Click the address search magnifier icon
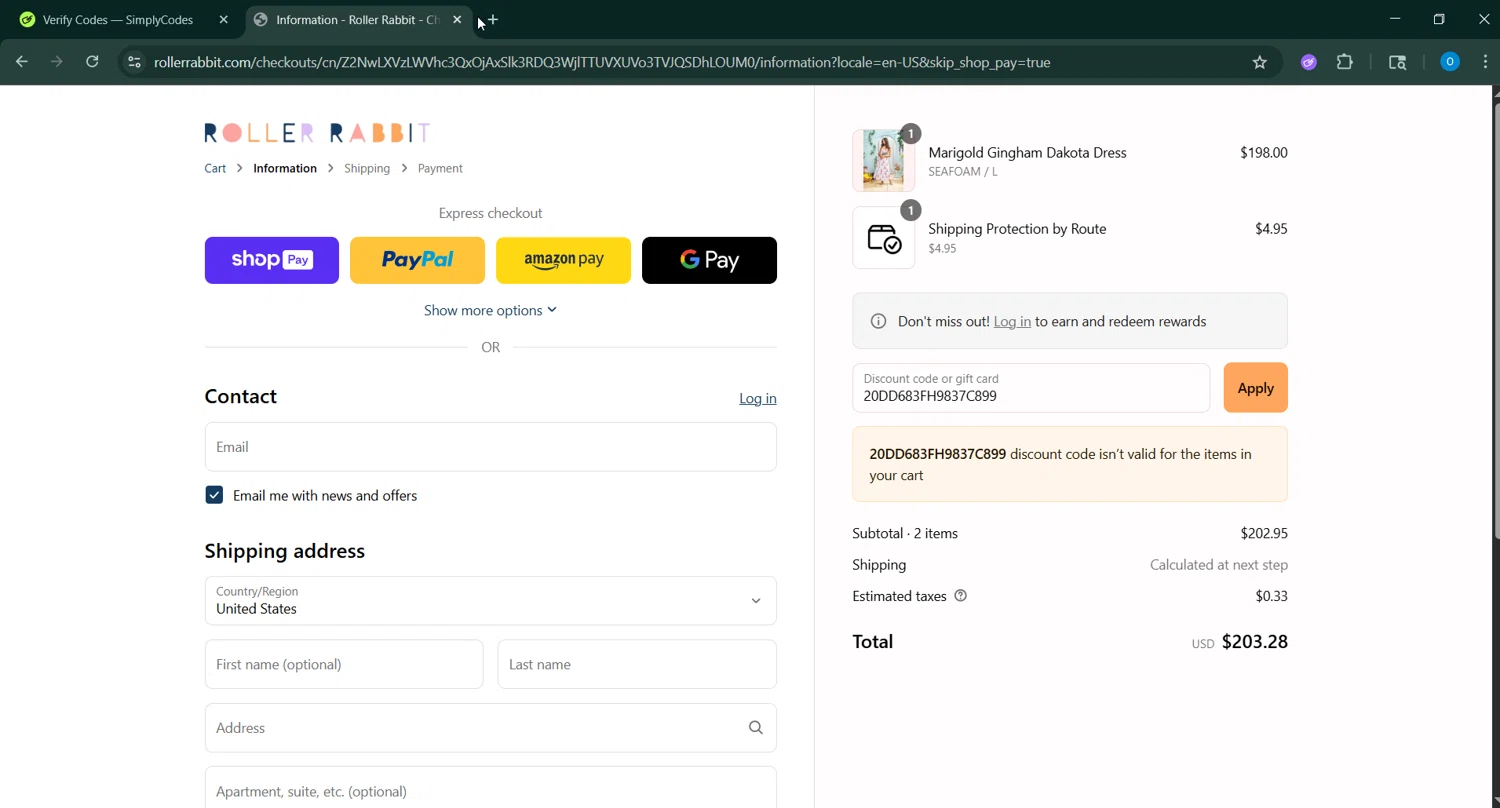1500x808 pixels. 756,728
